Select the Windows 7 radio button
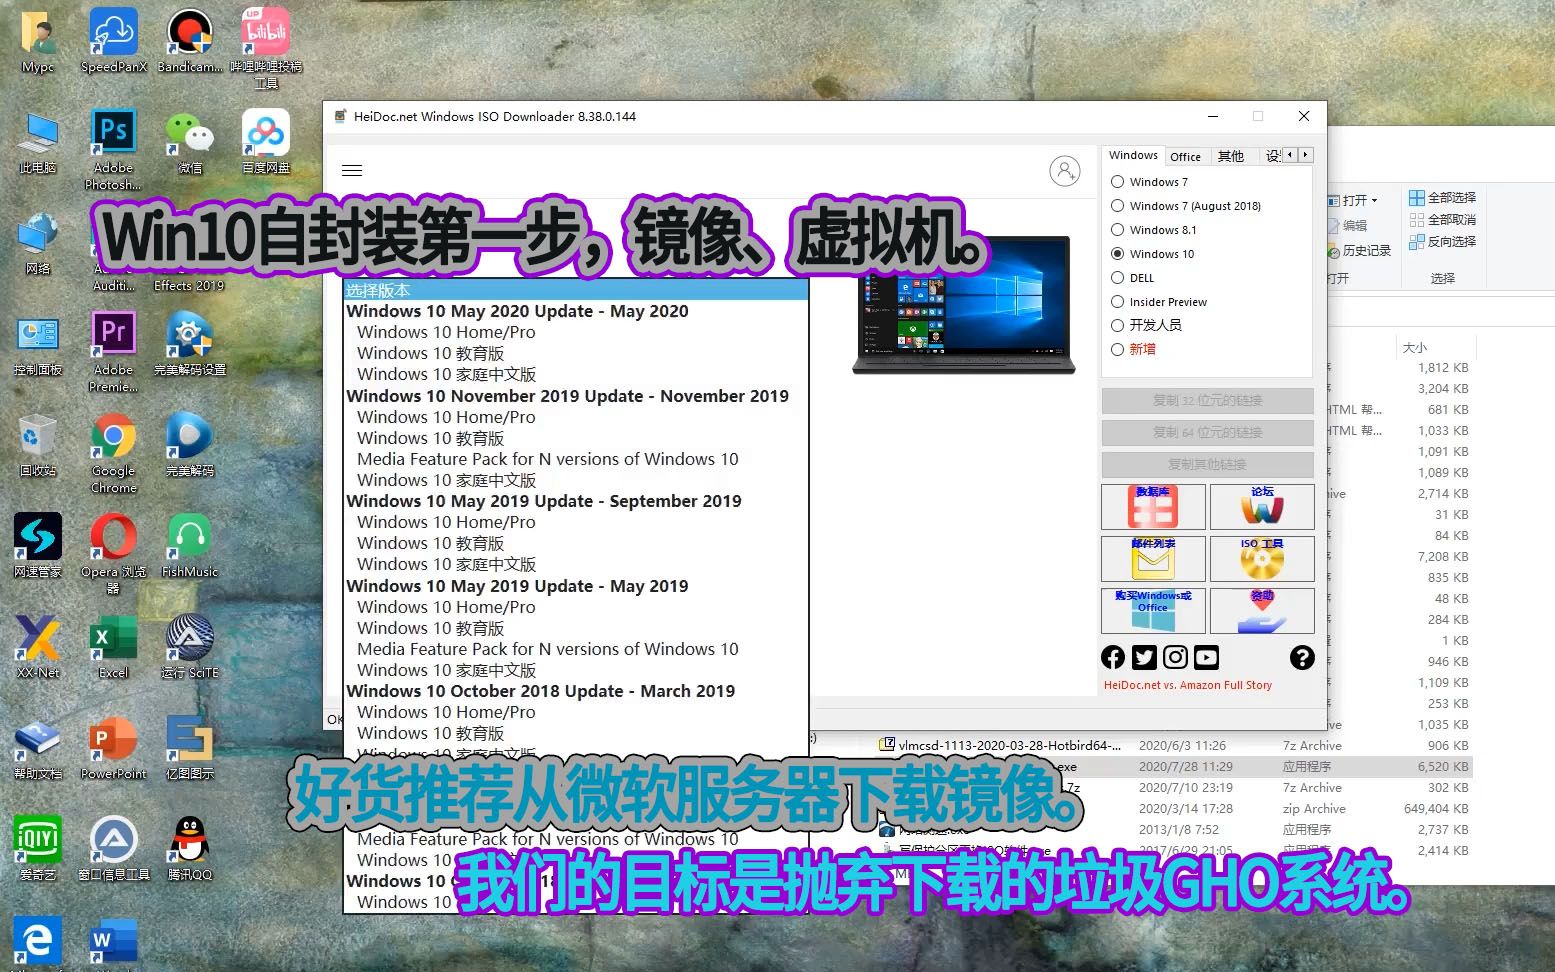1555x972 pixels. [x=1118, y=182]
